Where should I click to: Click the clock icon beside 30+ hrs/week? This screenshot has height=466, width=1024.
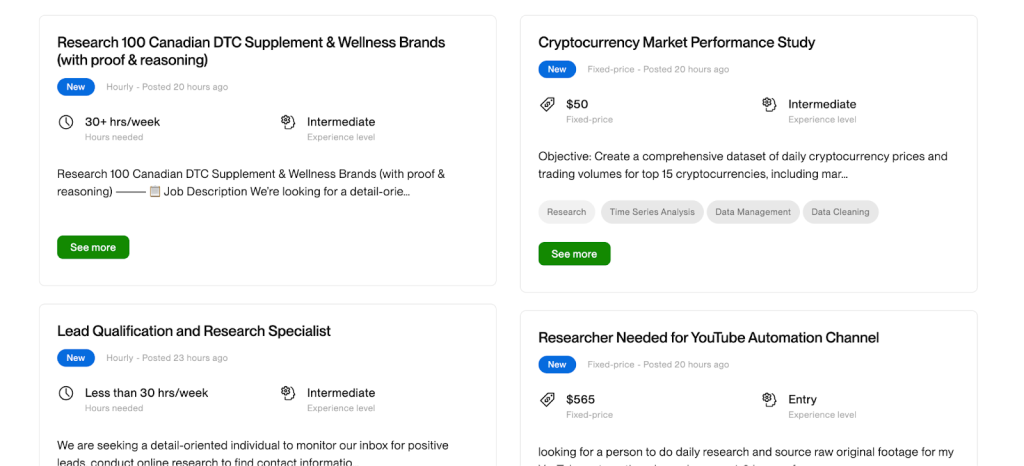point(66,122)
